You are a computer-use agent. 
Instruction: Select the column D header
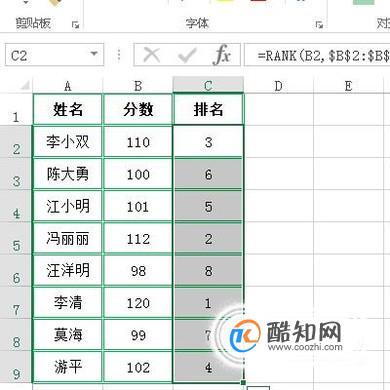coord(279,86)
